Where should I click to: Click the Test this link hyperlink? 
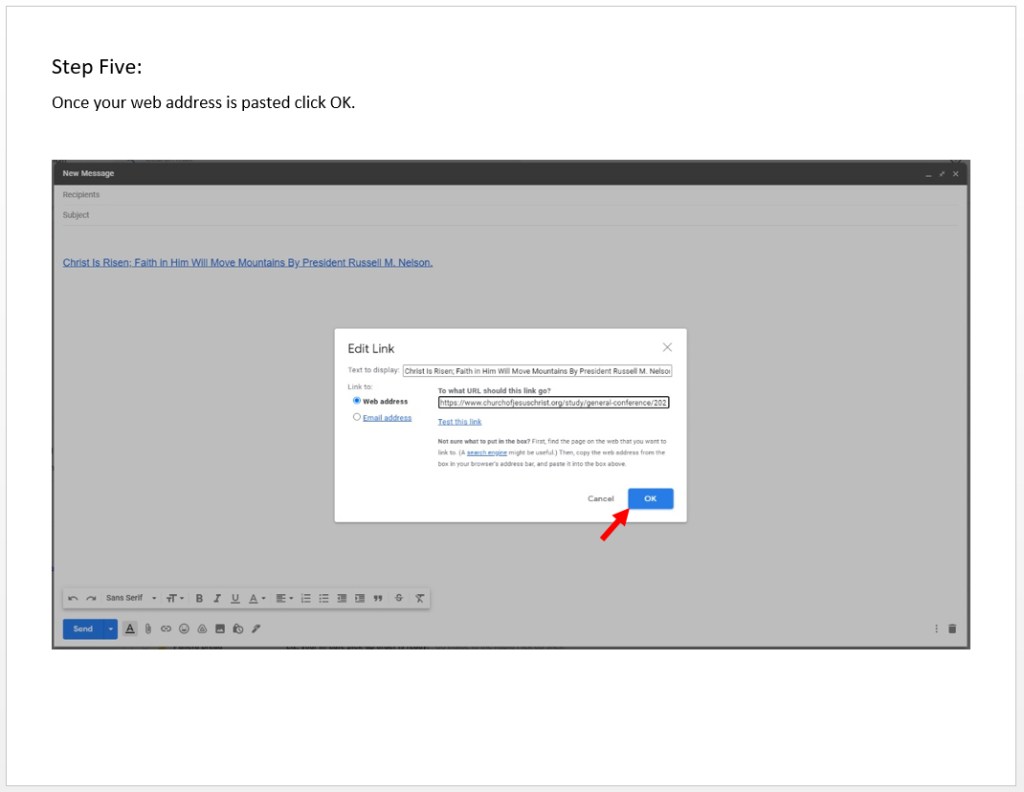459,422
